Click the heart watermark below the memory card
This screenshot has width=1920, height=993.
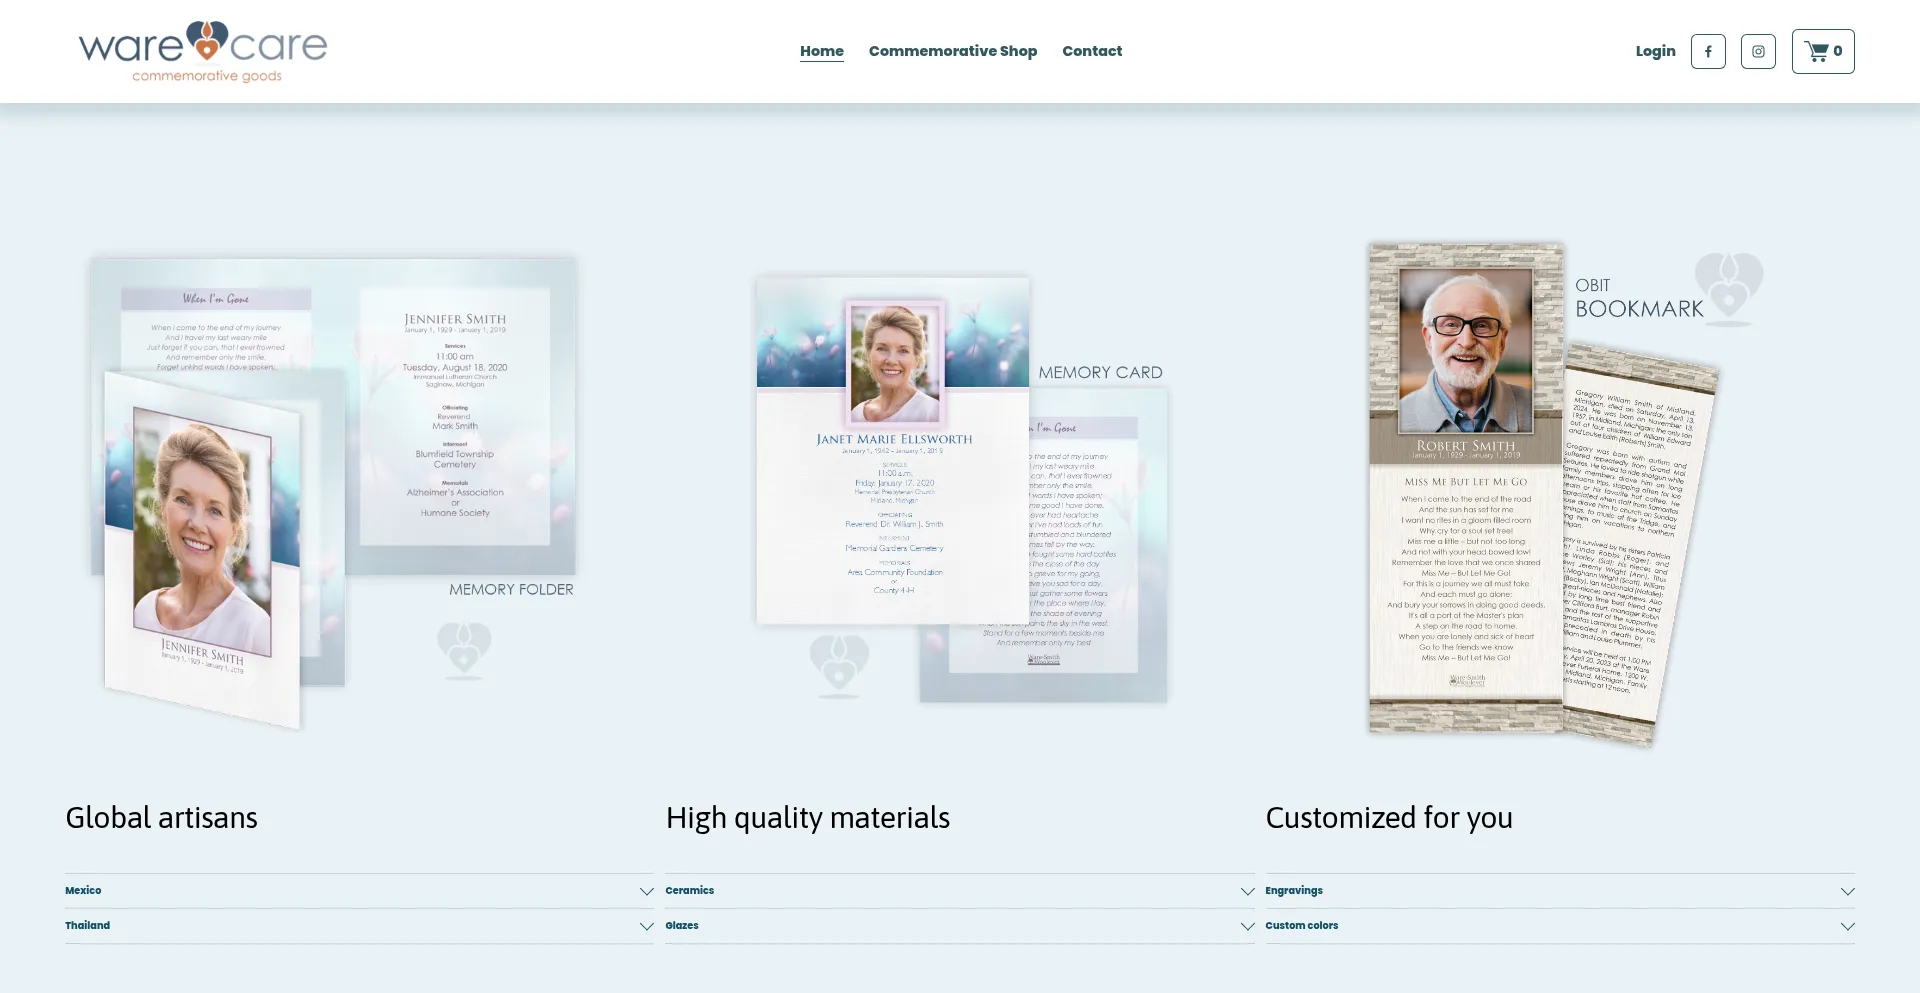tap(839, 664)
